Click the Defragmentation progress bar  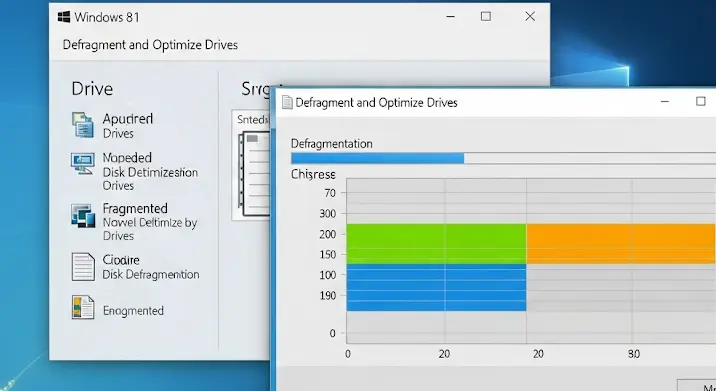click(x=503, y=158)
